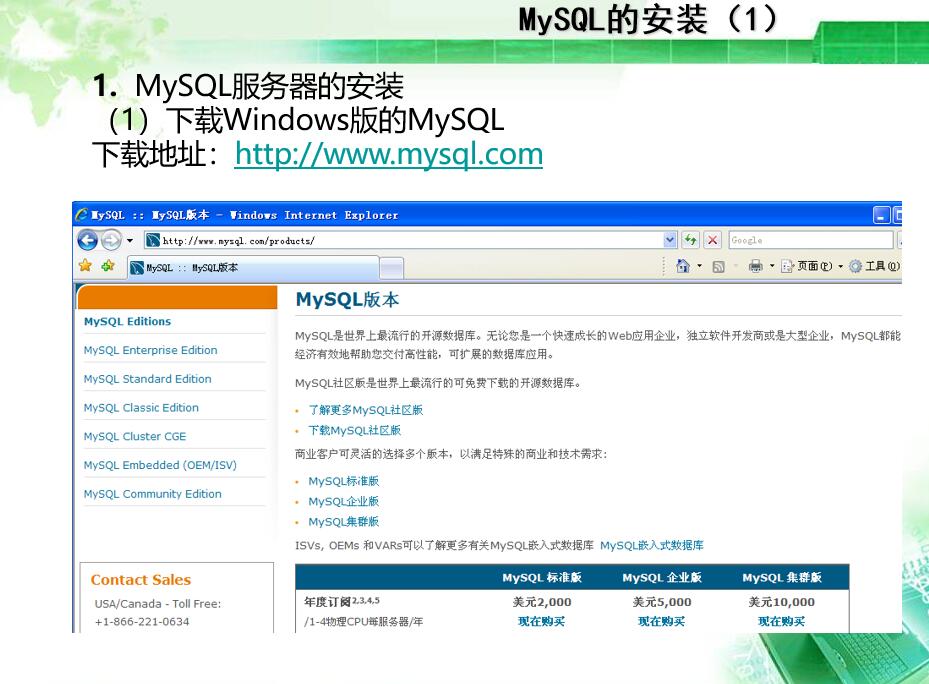
Task: Expand the 页面(P) dropdown arrow
Action: tap(840, 266)
